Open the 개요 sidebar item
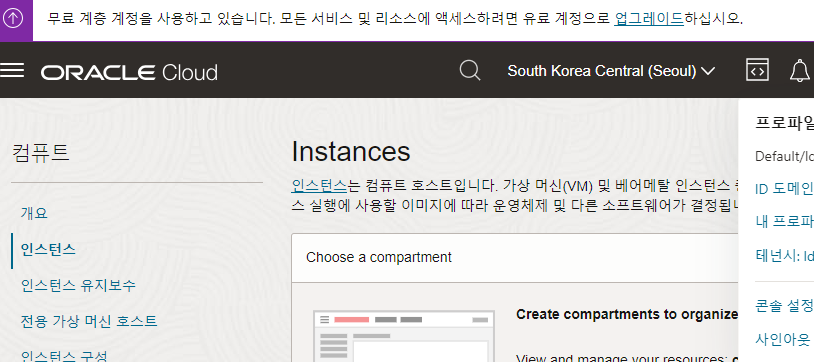This screenshot has width=814, height=362. 34,213
